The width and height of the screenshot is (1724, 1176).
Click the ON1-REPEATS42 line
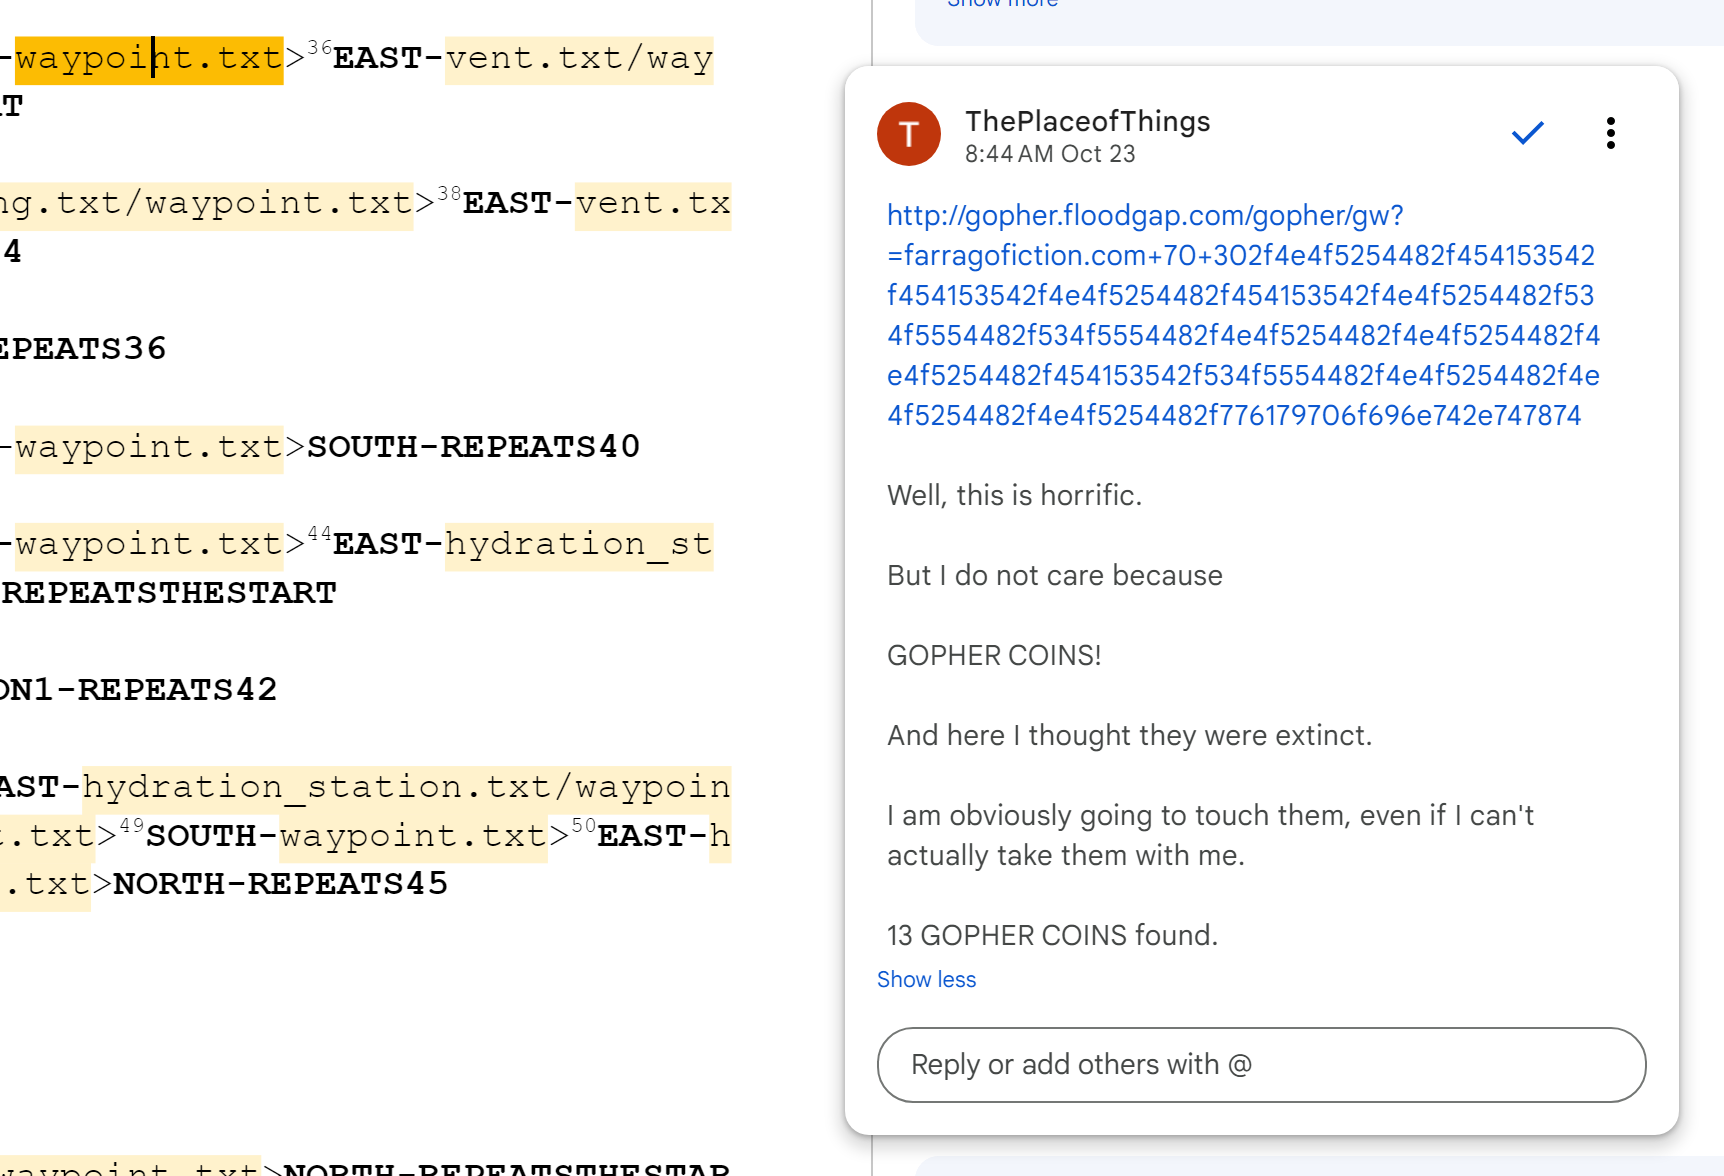(140, 690)
